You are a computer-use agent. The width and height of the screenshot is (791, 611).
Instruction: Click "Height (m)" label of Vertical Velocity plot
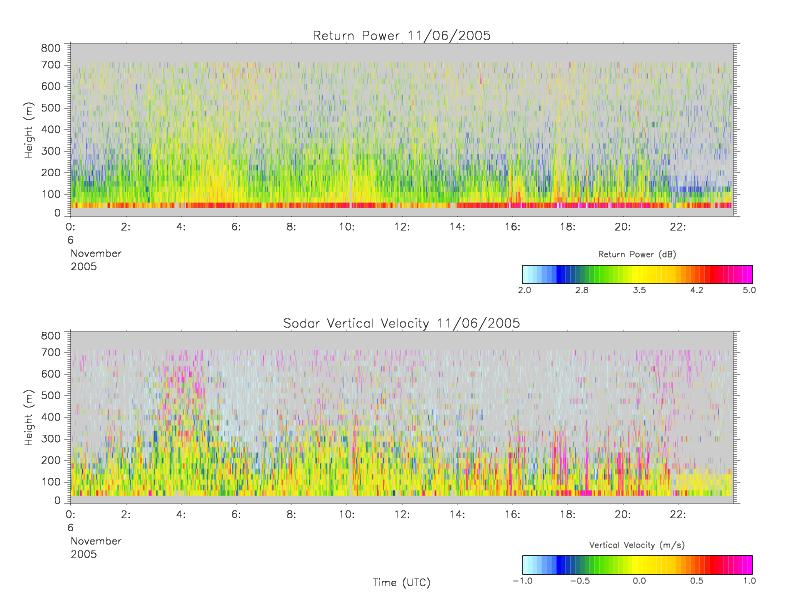[x=29, y=417]
